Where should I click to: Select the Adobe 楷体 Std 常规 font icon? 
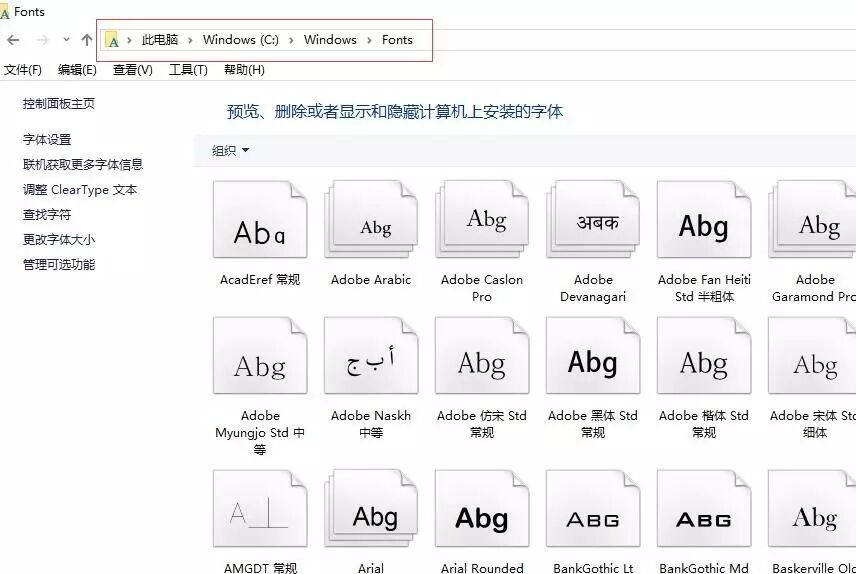[704, 356]
